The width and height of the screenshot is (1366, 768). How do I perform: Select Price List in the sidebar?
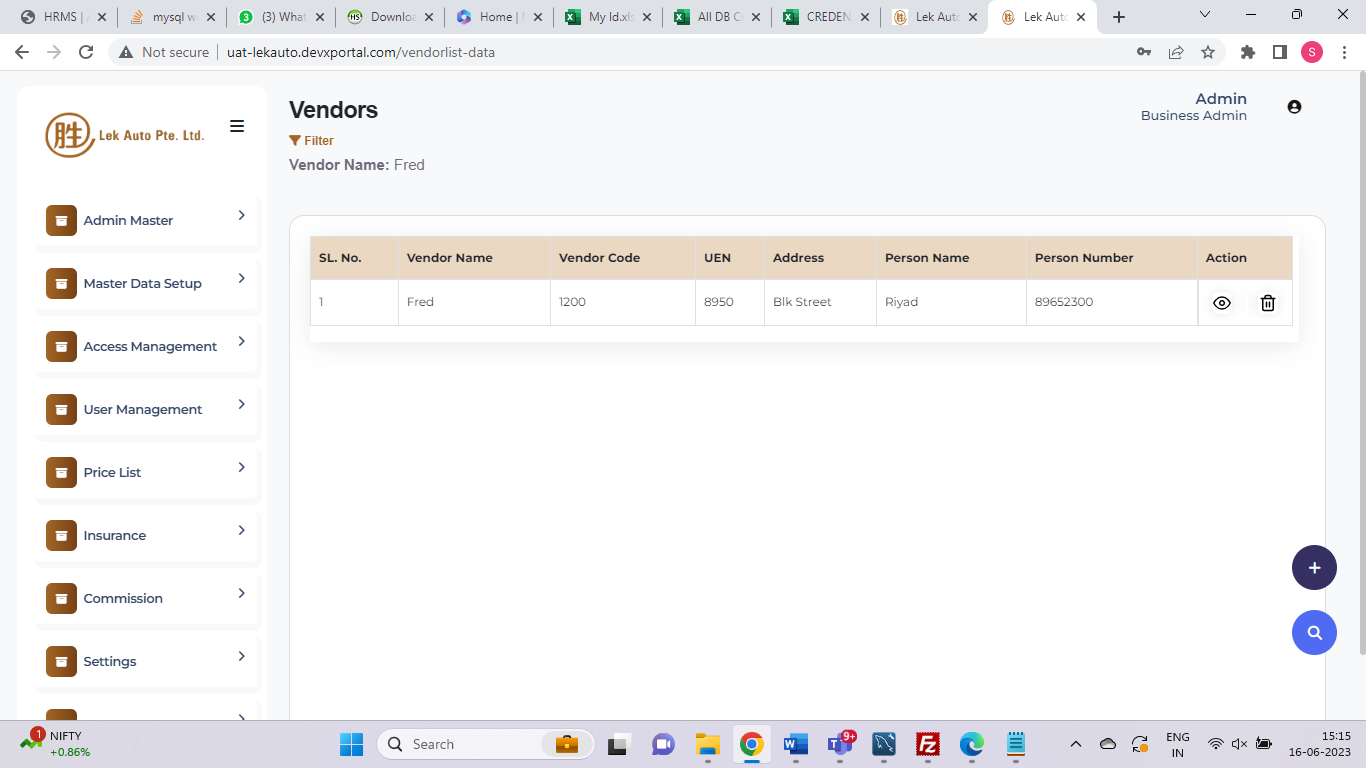pyautogui.click(x=112, y=472)
